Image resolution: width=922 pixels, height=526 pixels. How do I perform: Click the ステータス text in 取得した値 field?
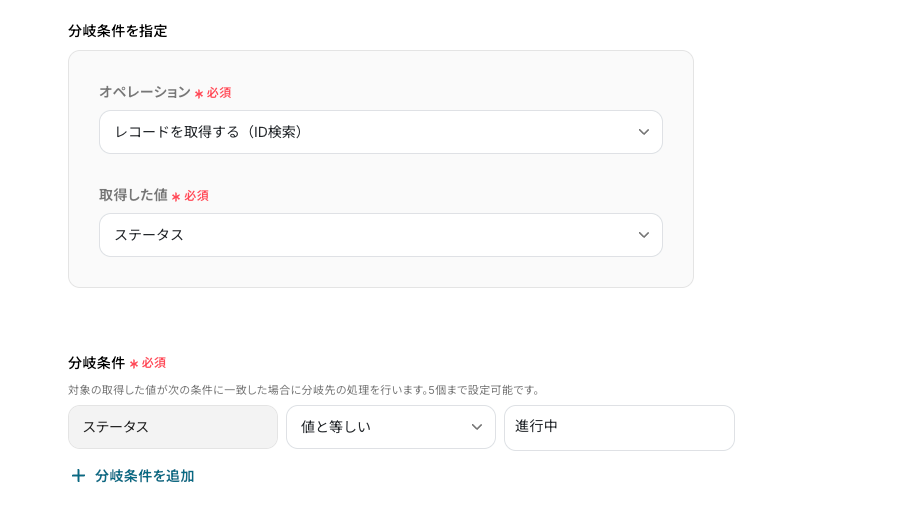tap(149, 235)
